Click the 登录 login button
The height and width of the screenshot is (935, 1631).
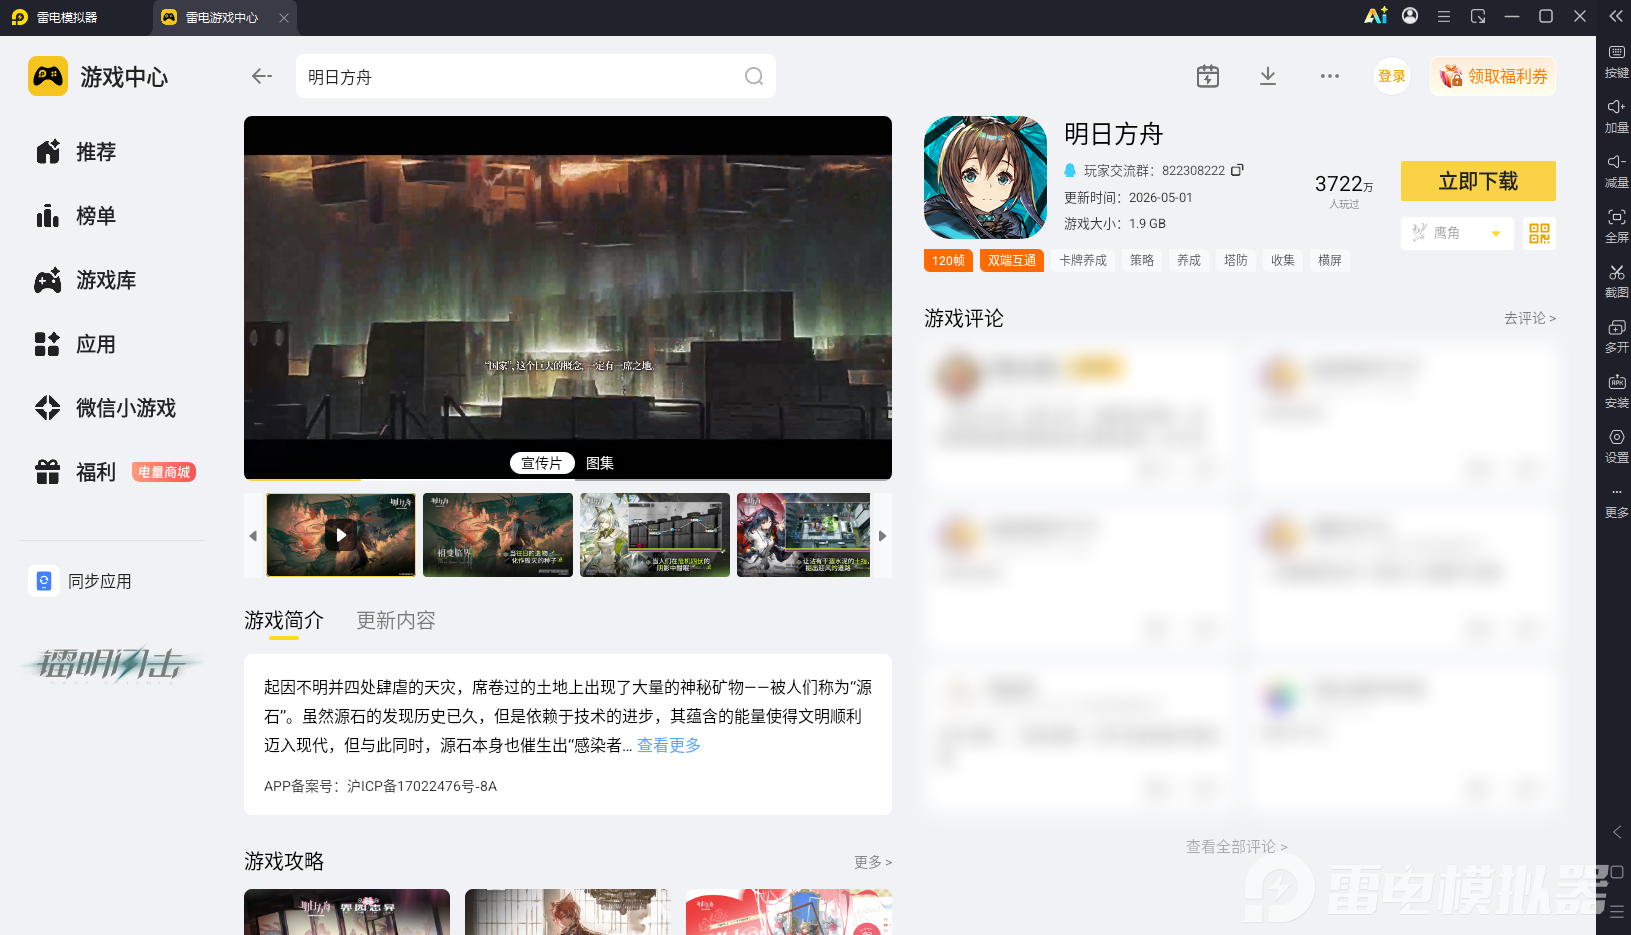coord(1392,76)
